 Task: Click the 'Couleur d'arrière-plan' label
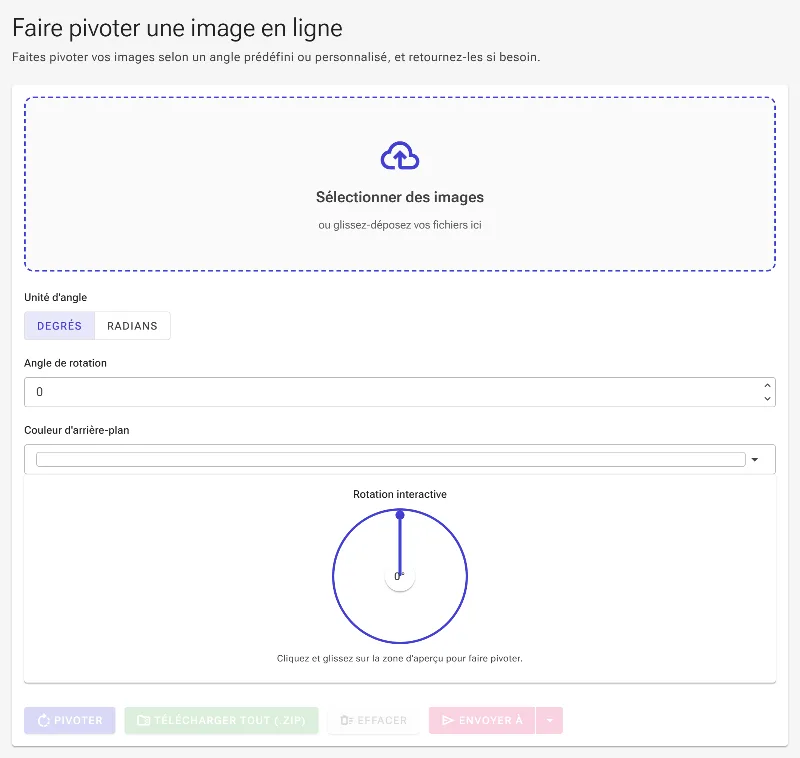pyautogui.click(x=77, y=430)
